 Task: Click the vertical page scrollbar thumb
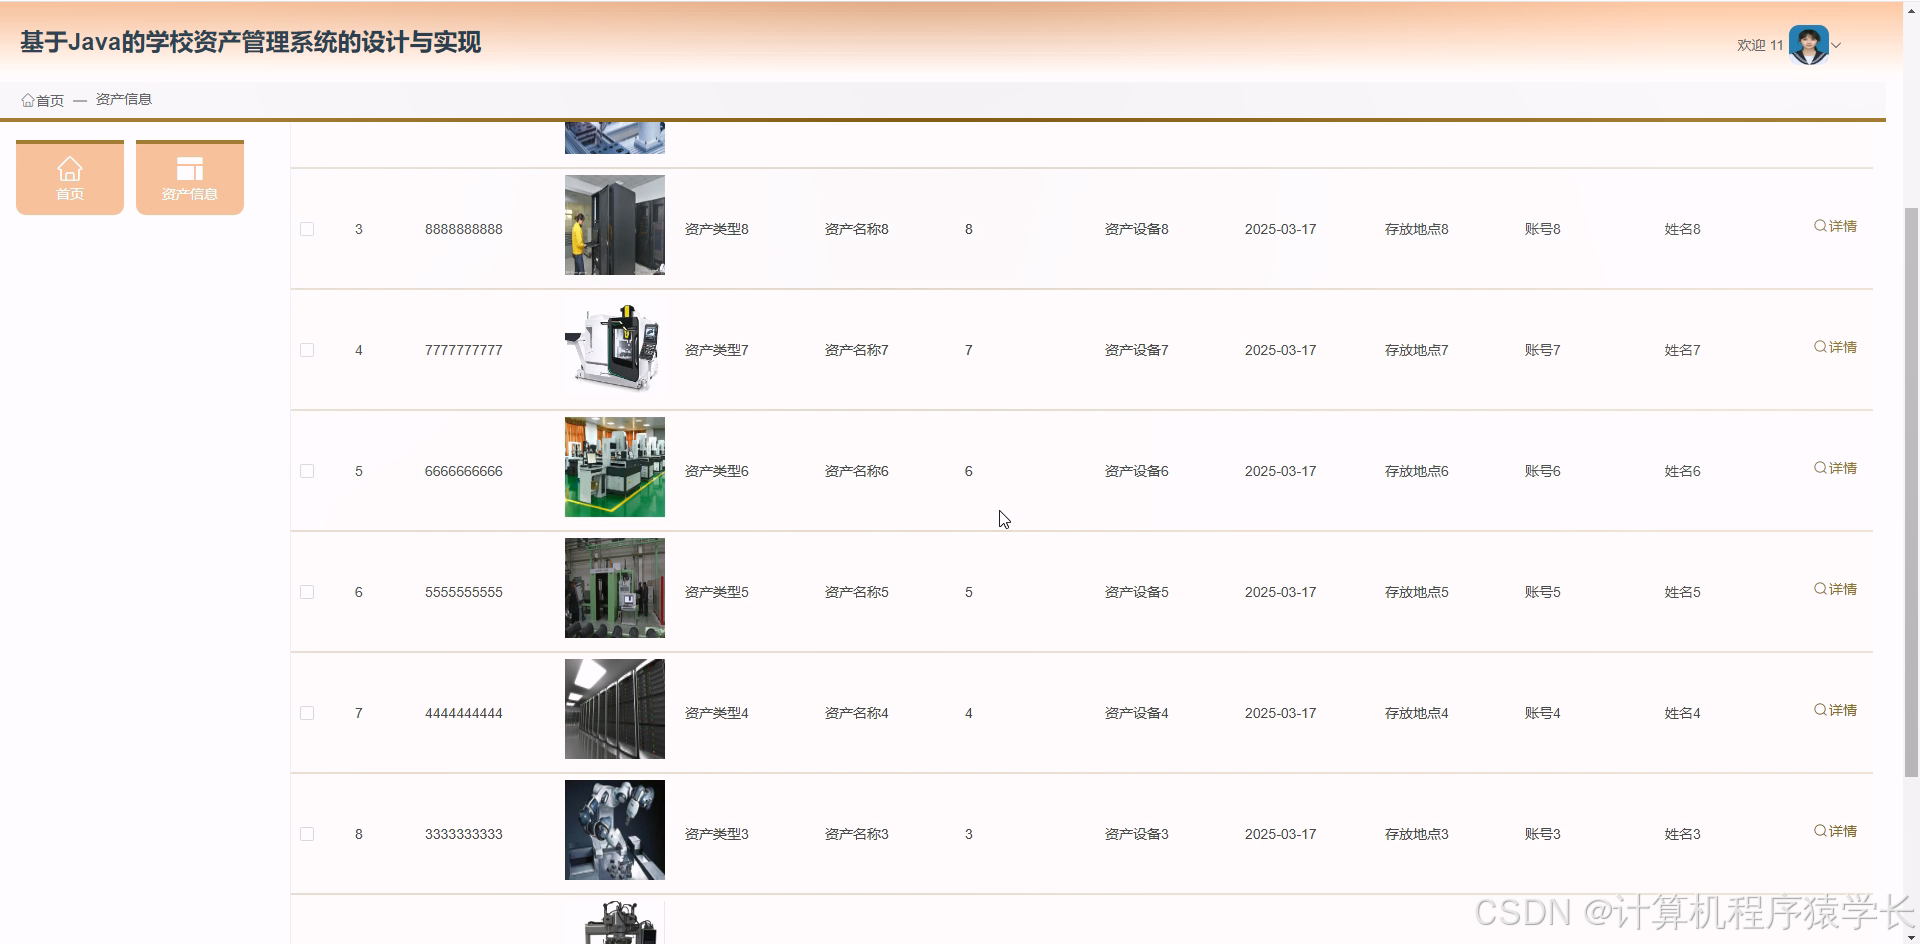[1911, 492]
